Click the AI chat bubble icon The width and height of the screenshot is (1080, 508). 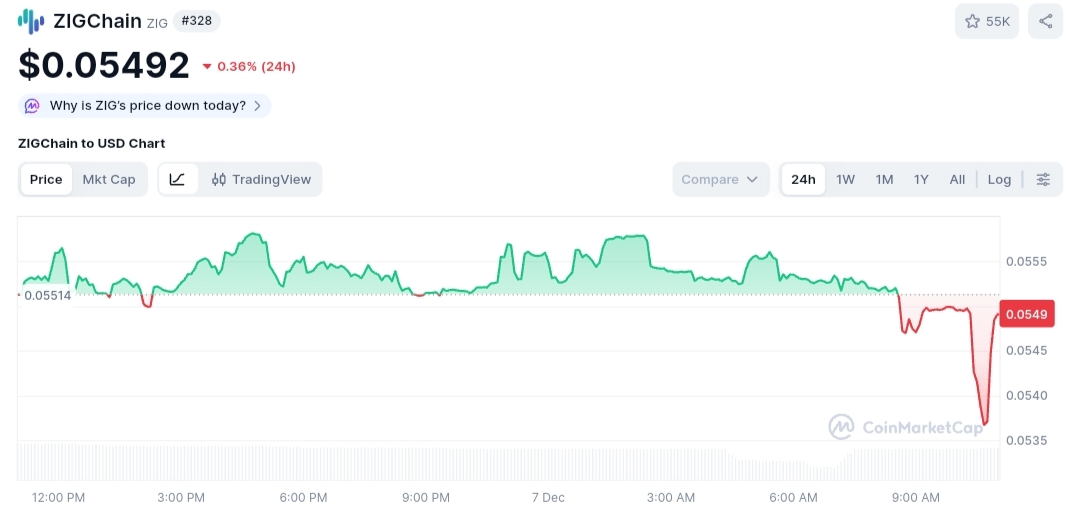(32, 106)
